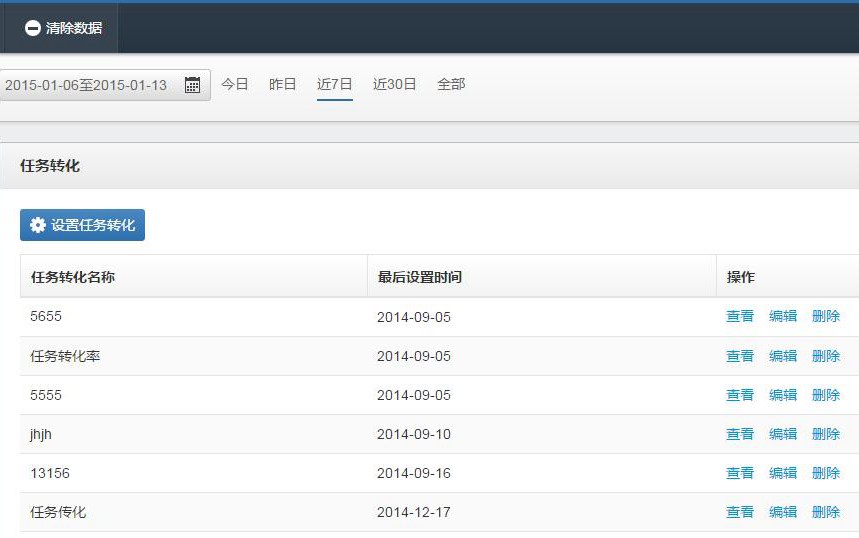This screenshot has height=538, width=859.
Task: Select the task name 13156
Action: click(x=50, y=473)
